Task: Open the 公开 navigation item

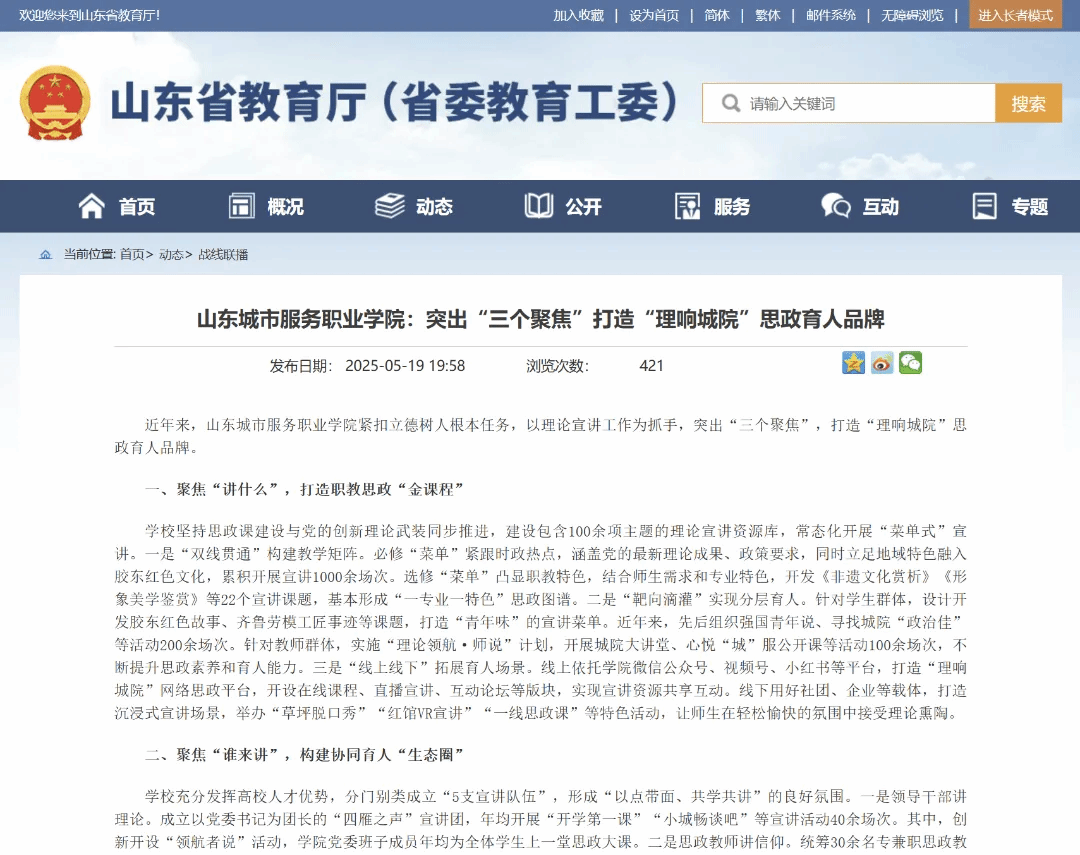Action: [x=563, y=207]
